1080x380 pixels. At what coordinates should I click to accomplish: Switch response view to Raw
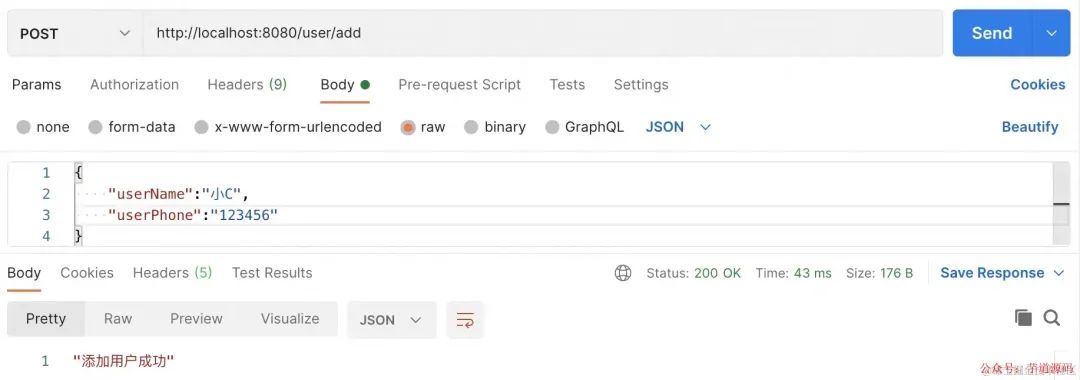[118, 319]
